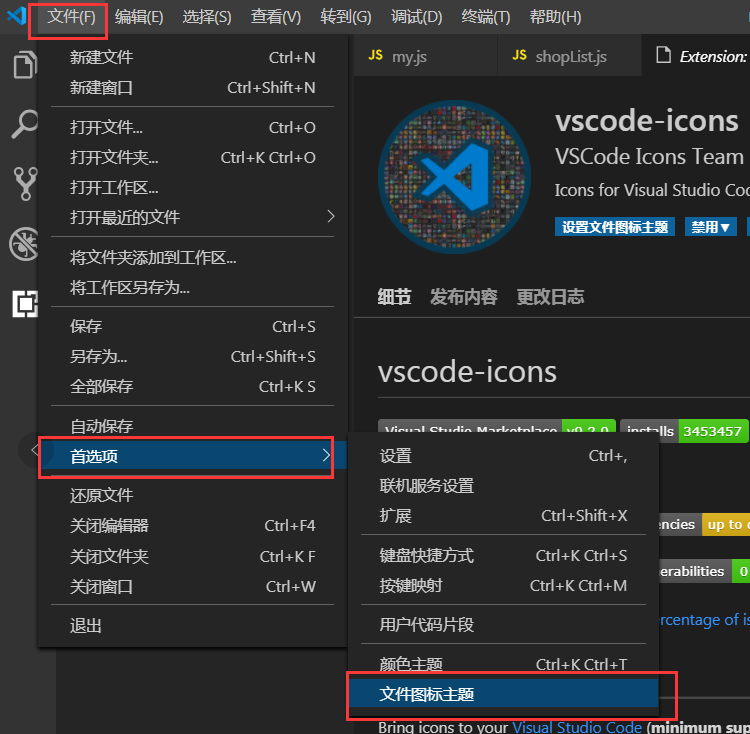Open the Explorer files icon in activity bar
This screenshot has height=734, width=750.
24,64
